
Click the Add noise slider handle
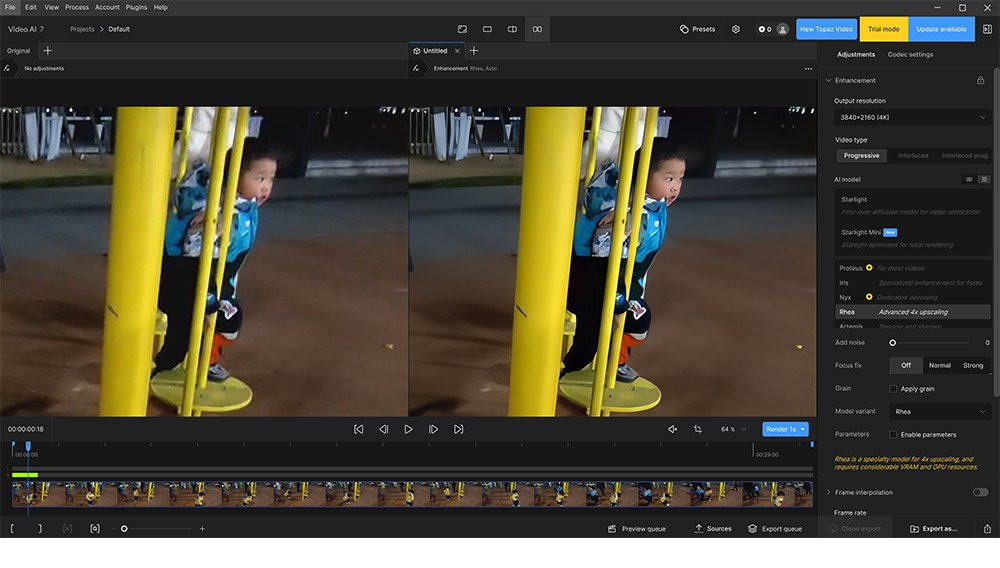[893, 343]
